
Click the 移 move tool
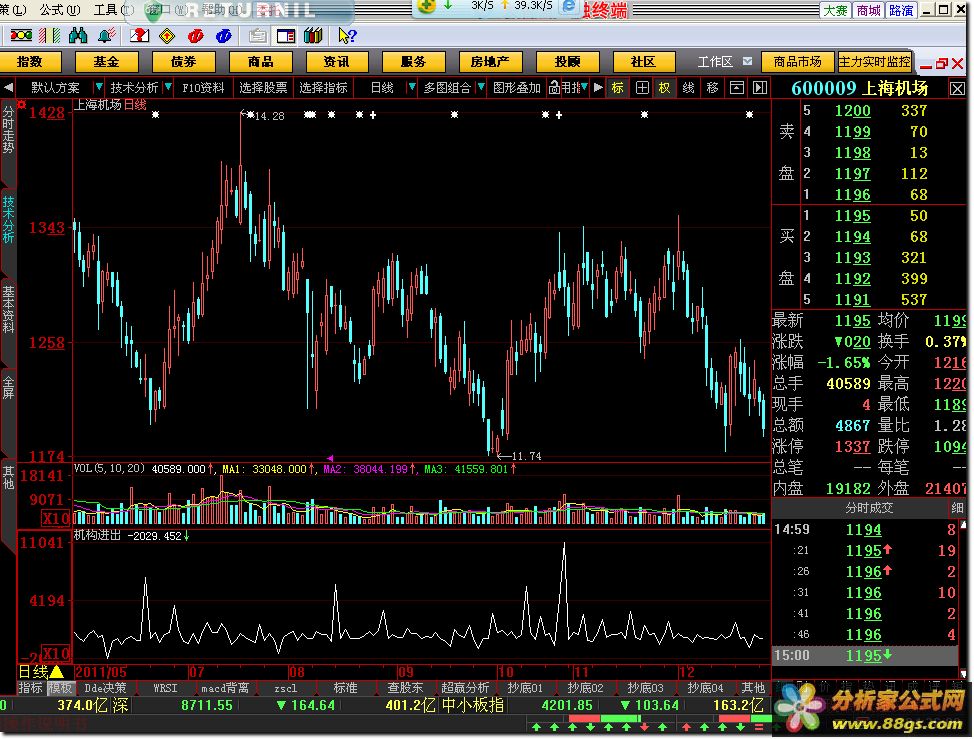tap(712, 88)
